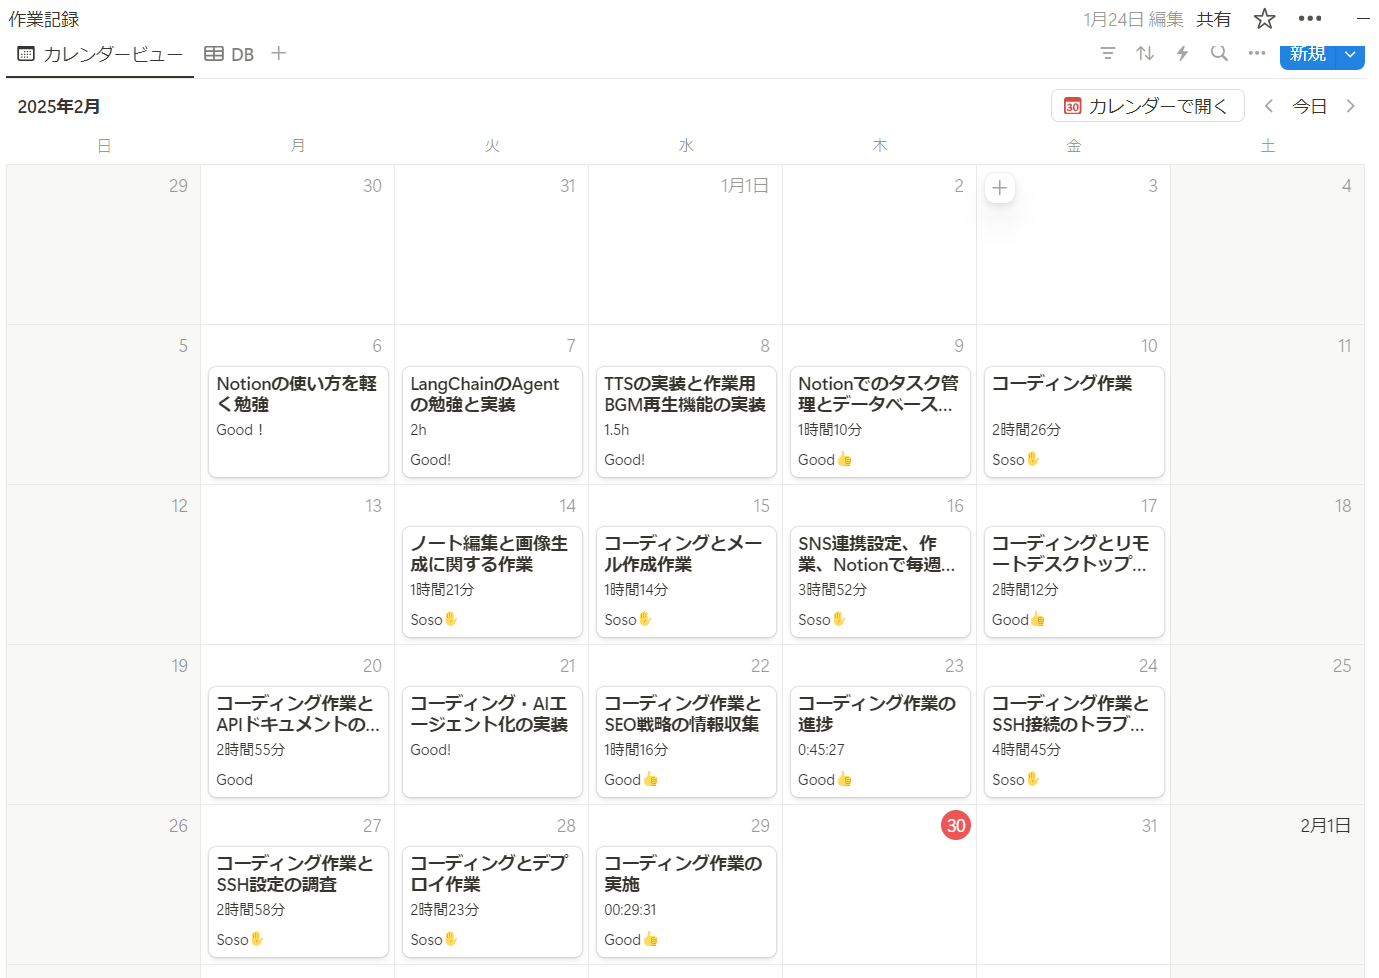Open コーディング作業とAPIドキュメント card
1379x978 pixels.
point(298,742)
